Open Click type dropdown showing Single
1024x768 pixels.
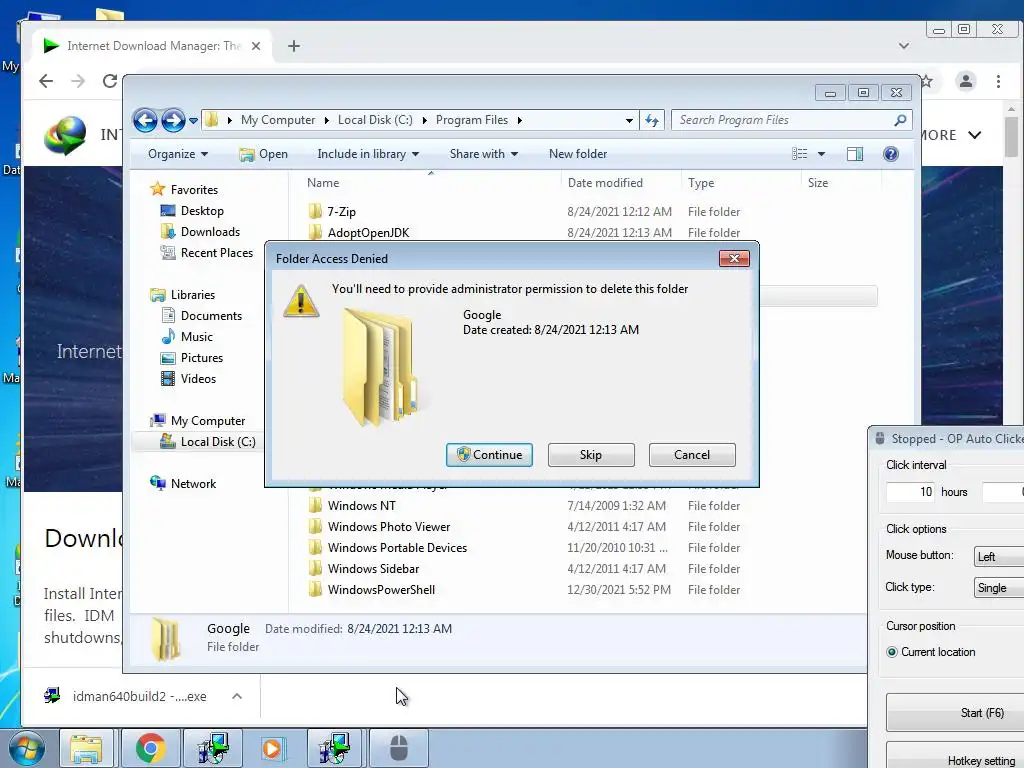[x=999, y=588]
